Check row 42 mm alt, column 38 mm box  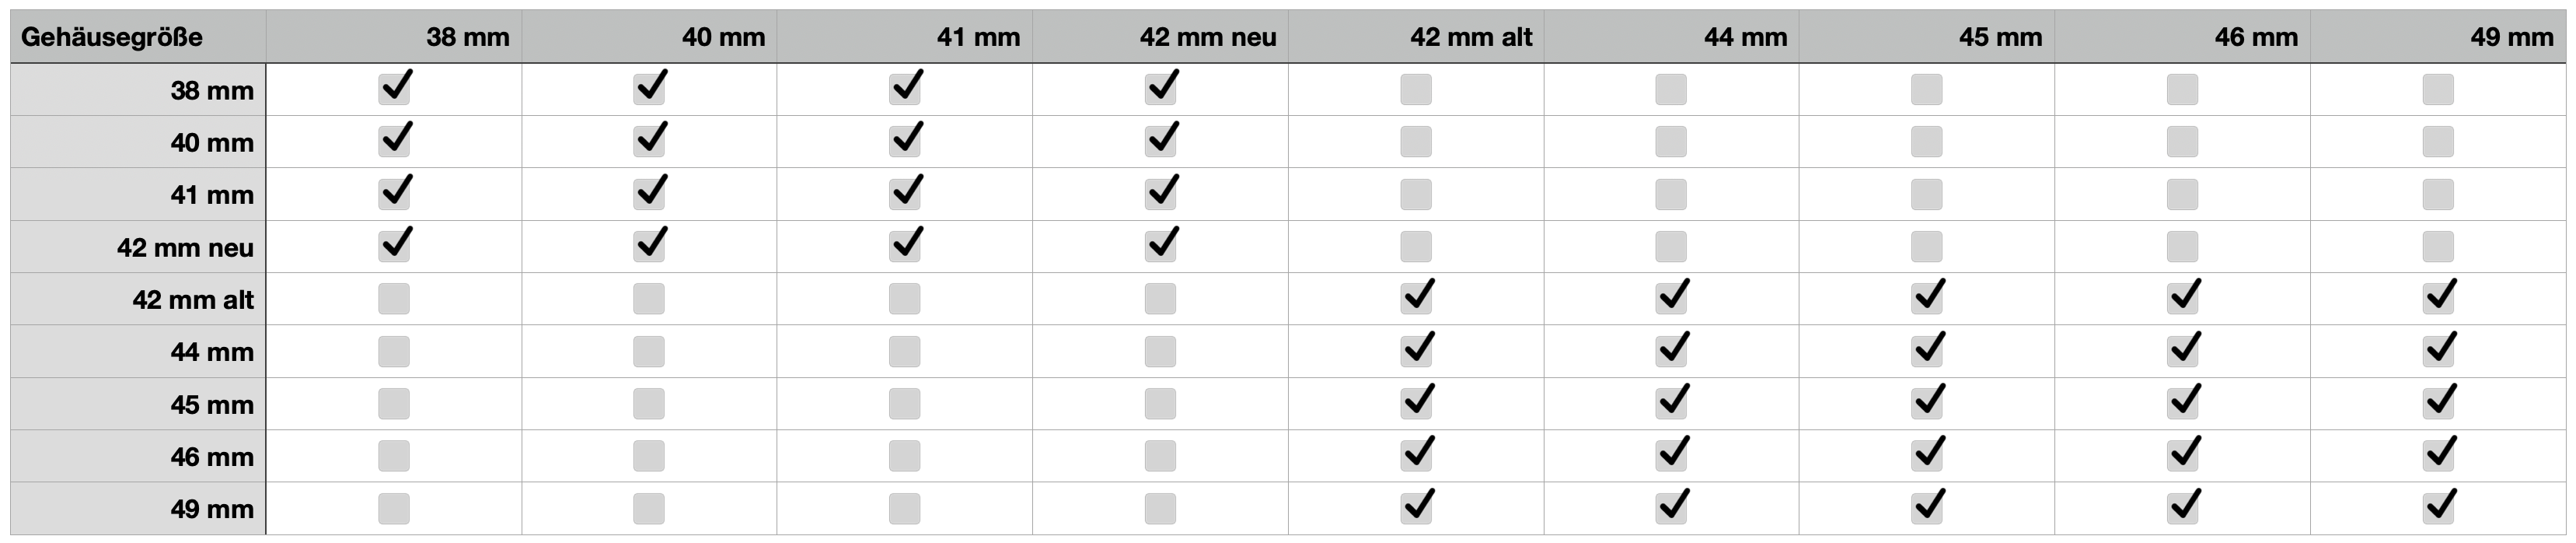[394, 299]
